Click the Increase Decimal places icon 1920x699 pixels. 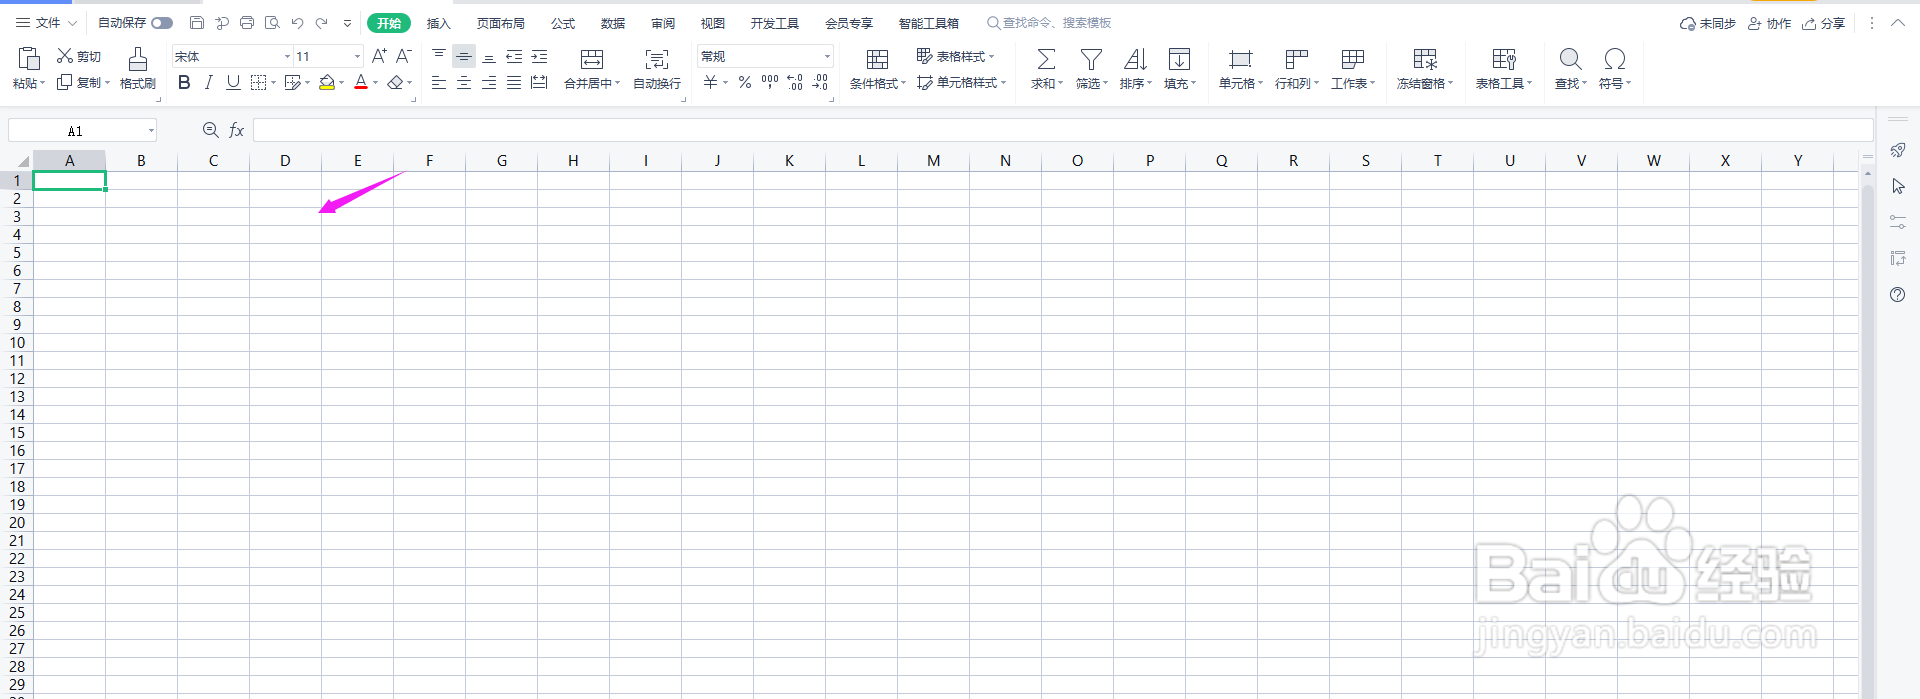point(795,83)
